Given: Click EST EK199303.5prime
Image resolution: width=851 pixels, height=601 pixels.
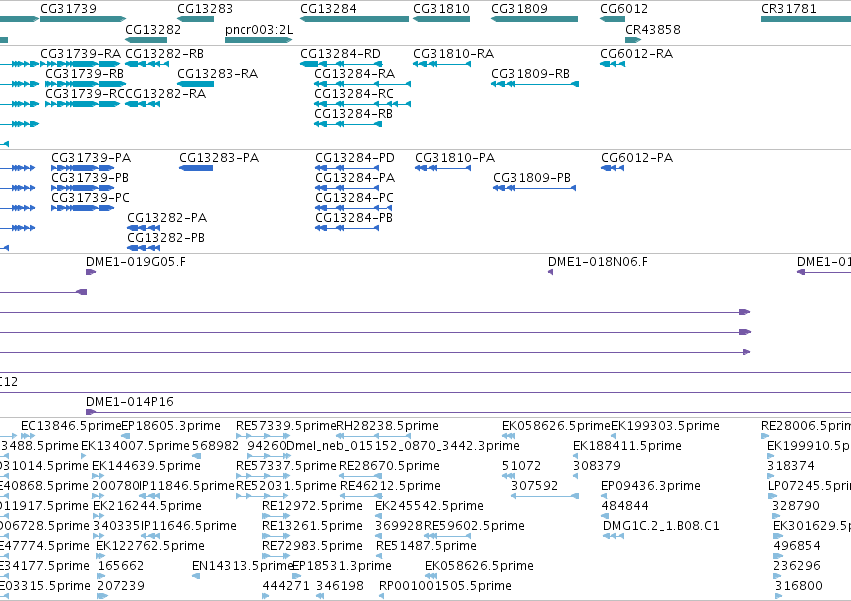Looking at the screenshot, I should pyautogui.click(x=614, y=436).
